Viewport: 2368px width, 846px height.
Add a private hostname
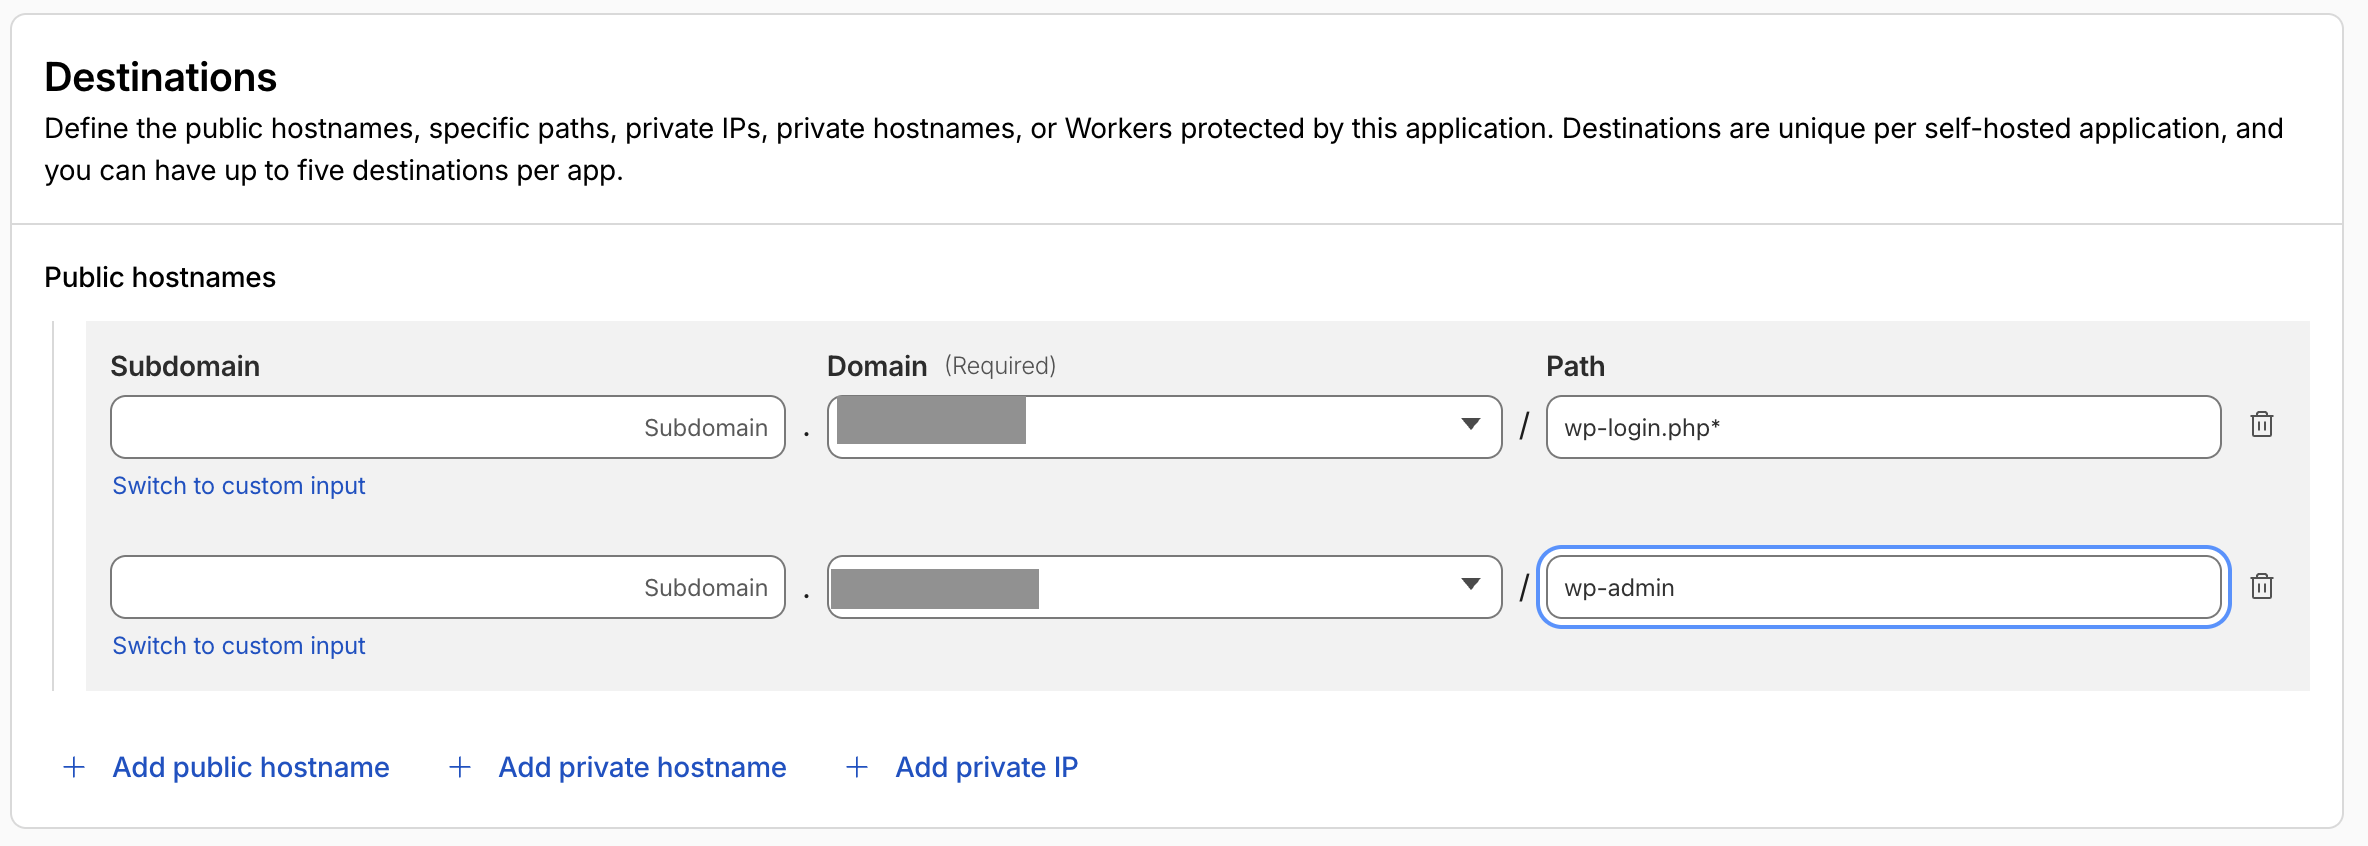click(x=642, y=767)
